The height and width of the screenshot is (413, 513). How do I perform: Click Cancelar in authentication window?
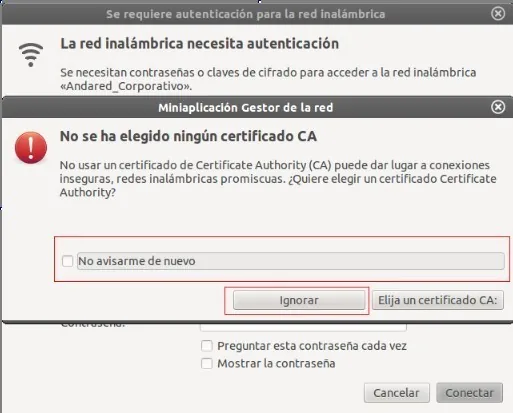(396, 393)
